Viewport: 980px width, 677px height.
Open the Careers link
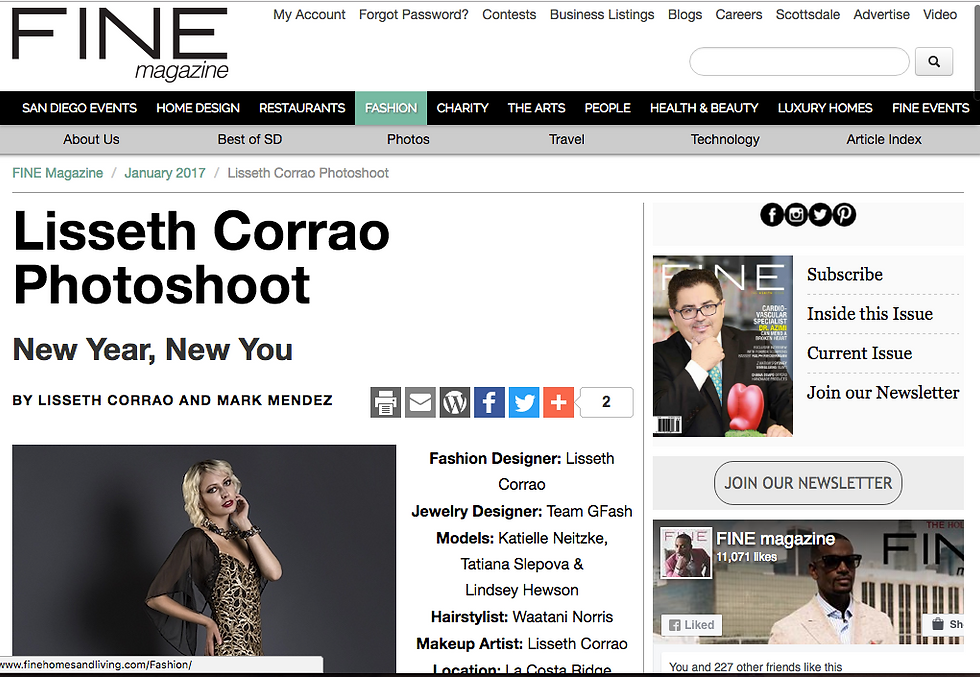[x=739, y=14]
